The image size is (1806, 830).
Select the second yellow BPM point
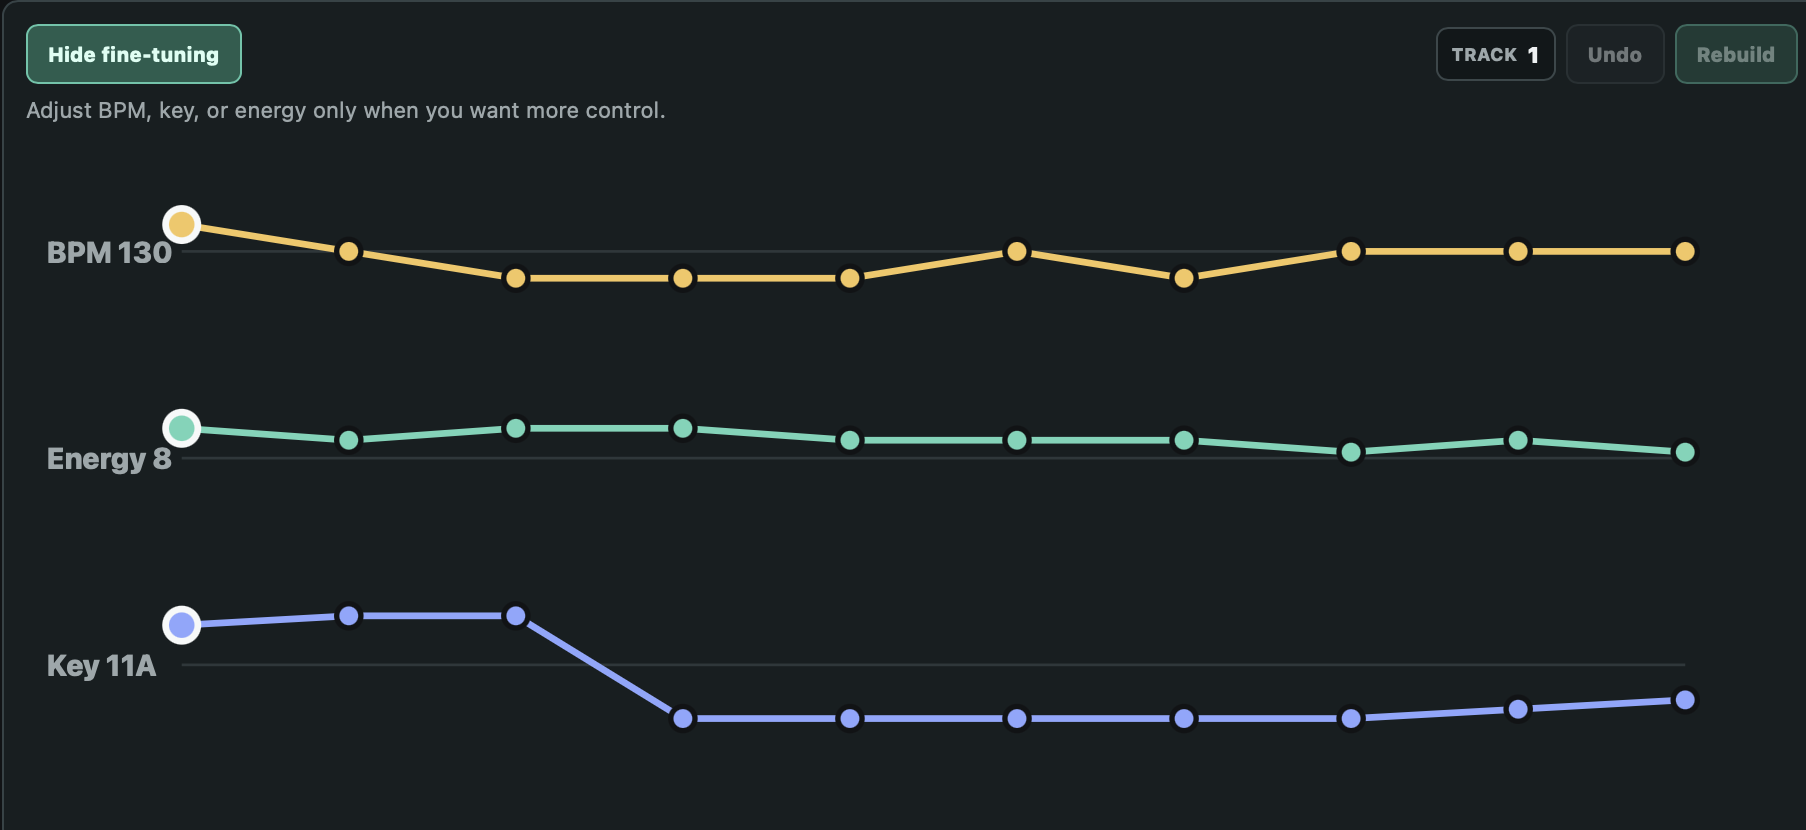[x=349, y=251]
